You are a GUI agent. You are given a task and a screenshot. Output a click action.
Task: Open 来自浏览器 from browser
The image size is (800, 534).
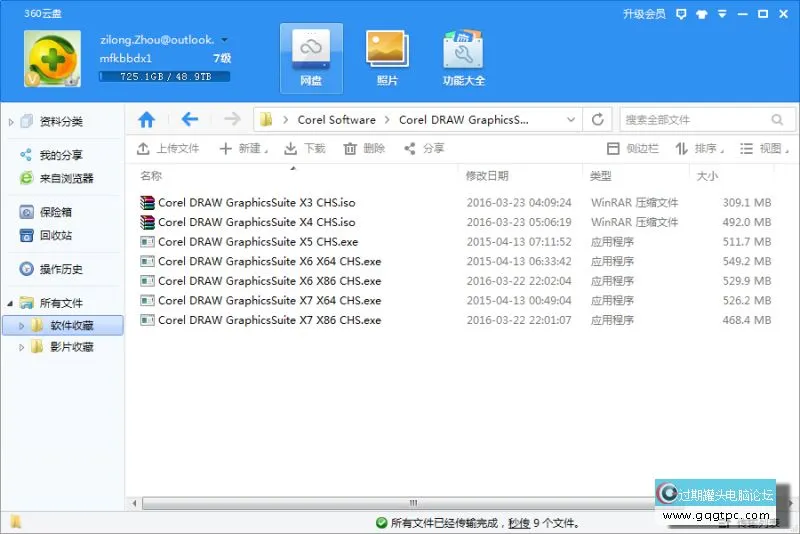click(x=66, y=178)
